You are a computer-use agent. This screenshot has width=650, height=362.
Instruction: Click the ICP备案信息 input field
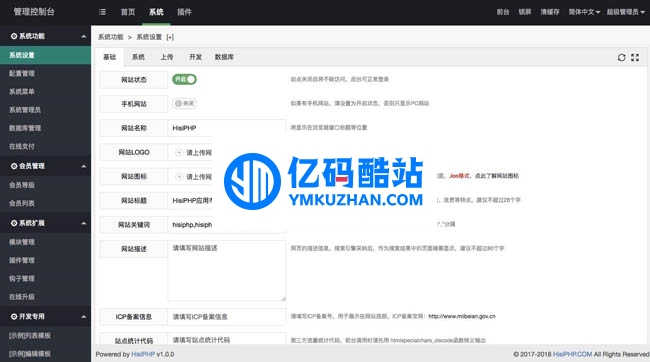coord(227,317)
